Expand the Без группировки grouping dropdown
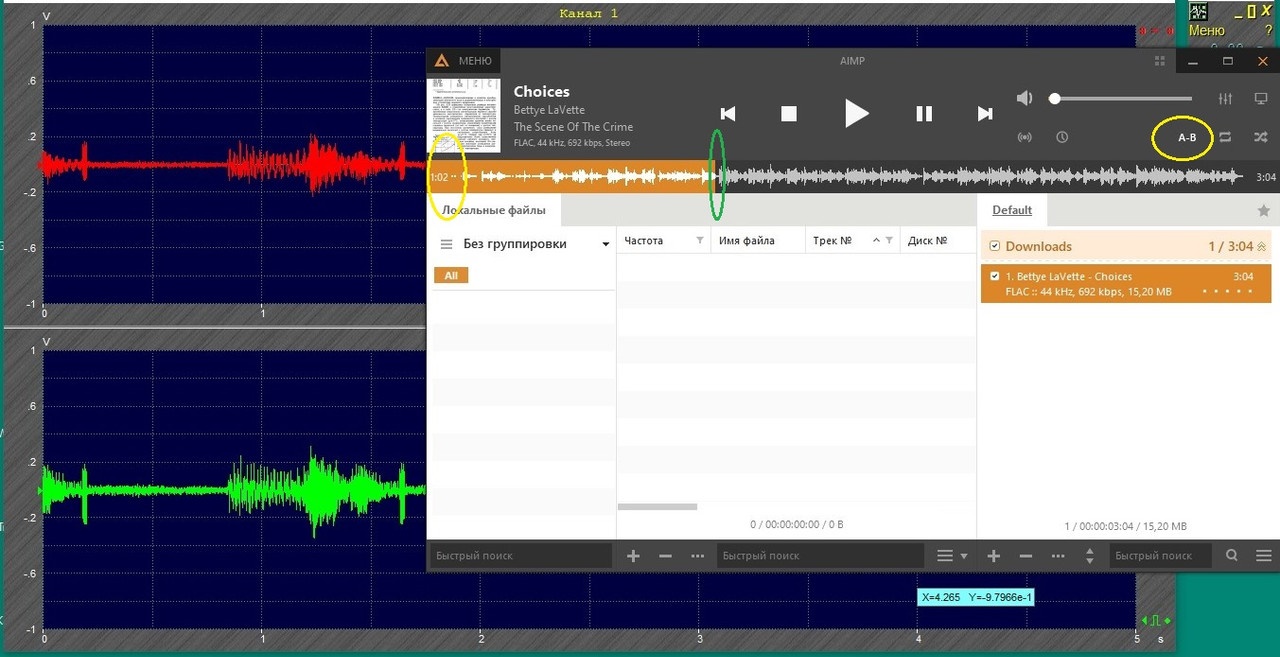 [606, 244]
